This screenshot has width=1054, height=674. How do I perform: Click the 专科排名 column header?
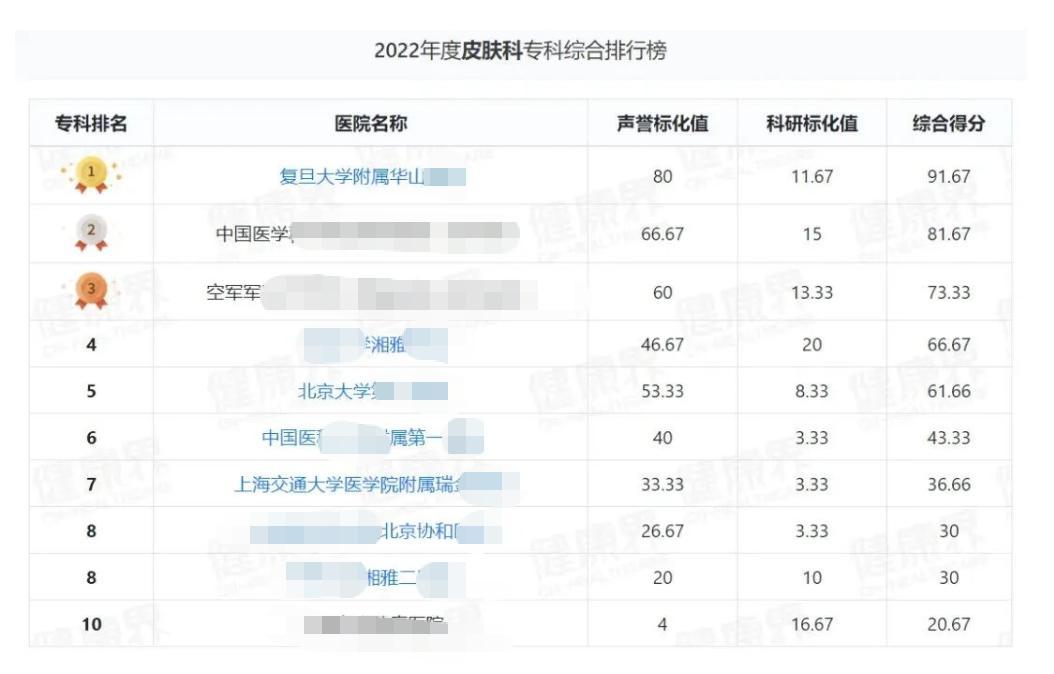[91, 124]
